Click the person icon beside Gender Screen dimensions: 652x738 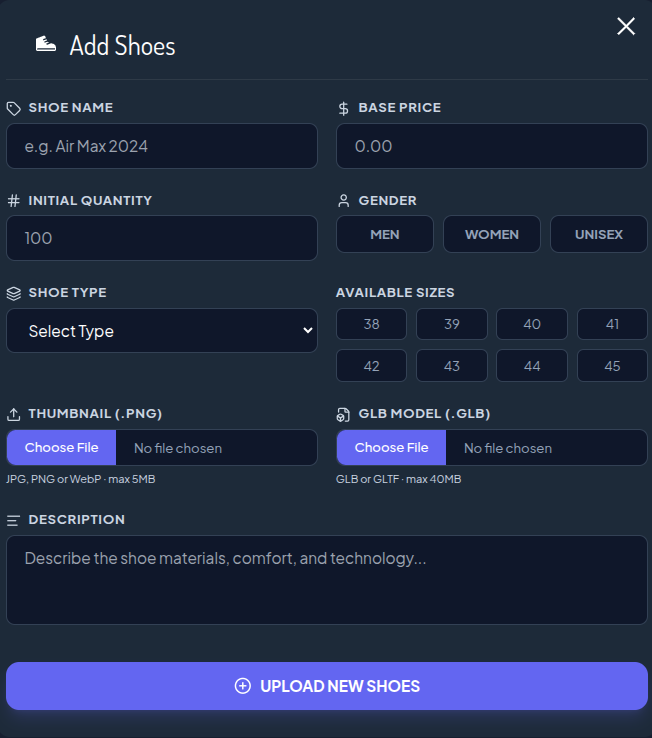click(x=344, y=201)
